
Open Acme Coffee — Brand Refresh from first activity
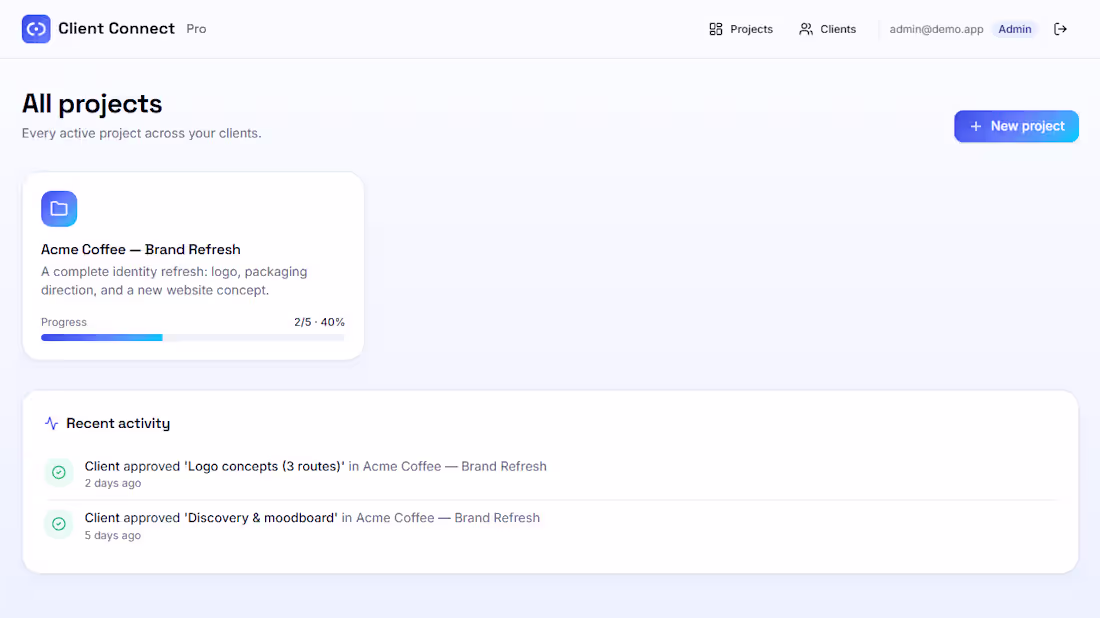tap(454, 466)
